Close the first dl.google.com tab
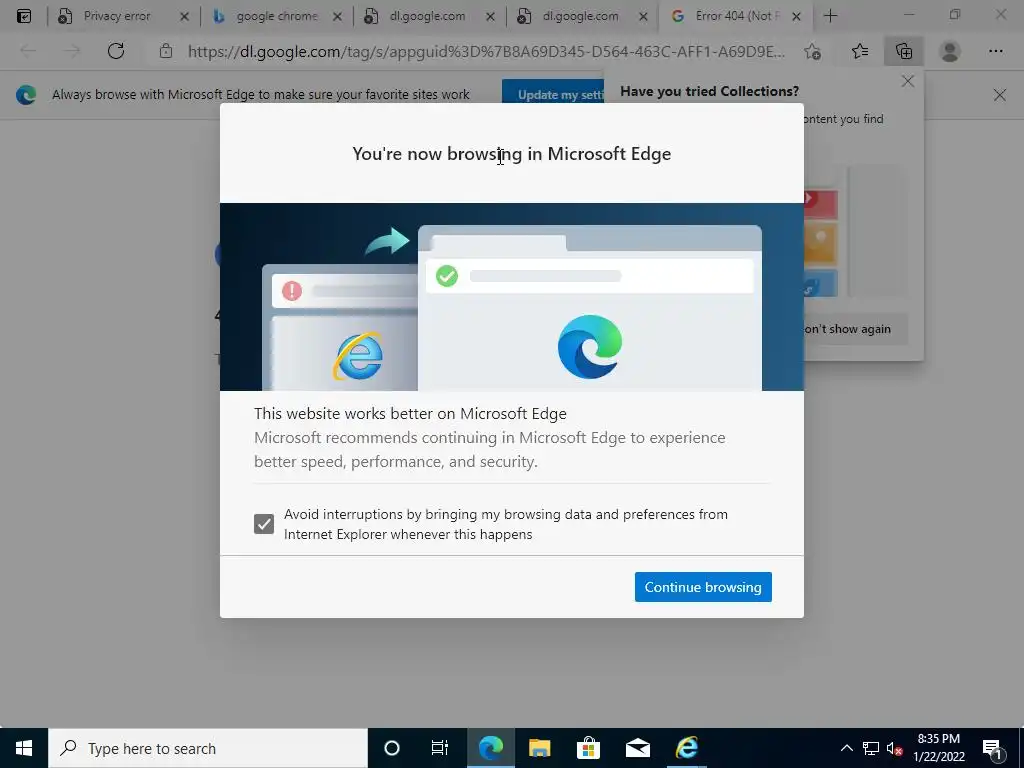This screenshot has height=768, width=1024. point(490,17)
